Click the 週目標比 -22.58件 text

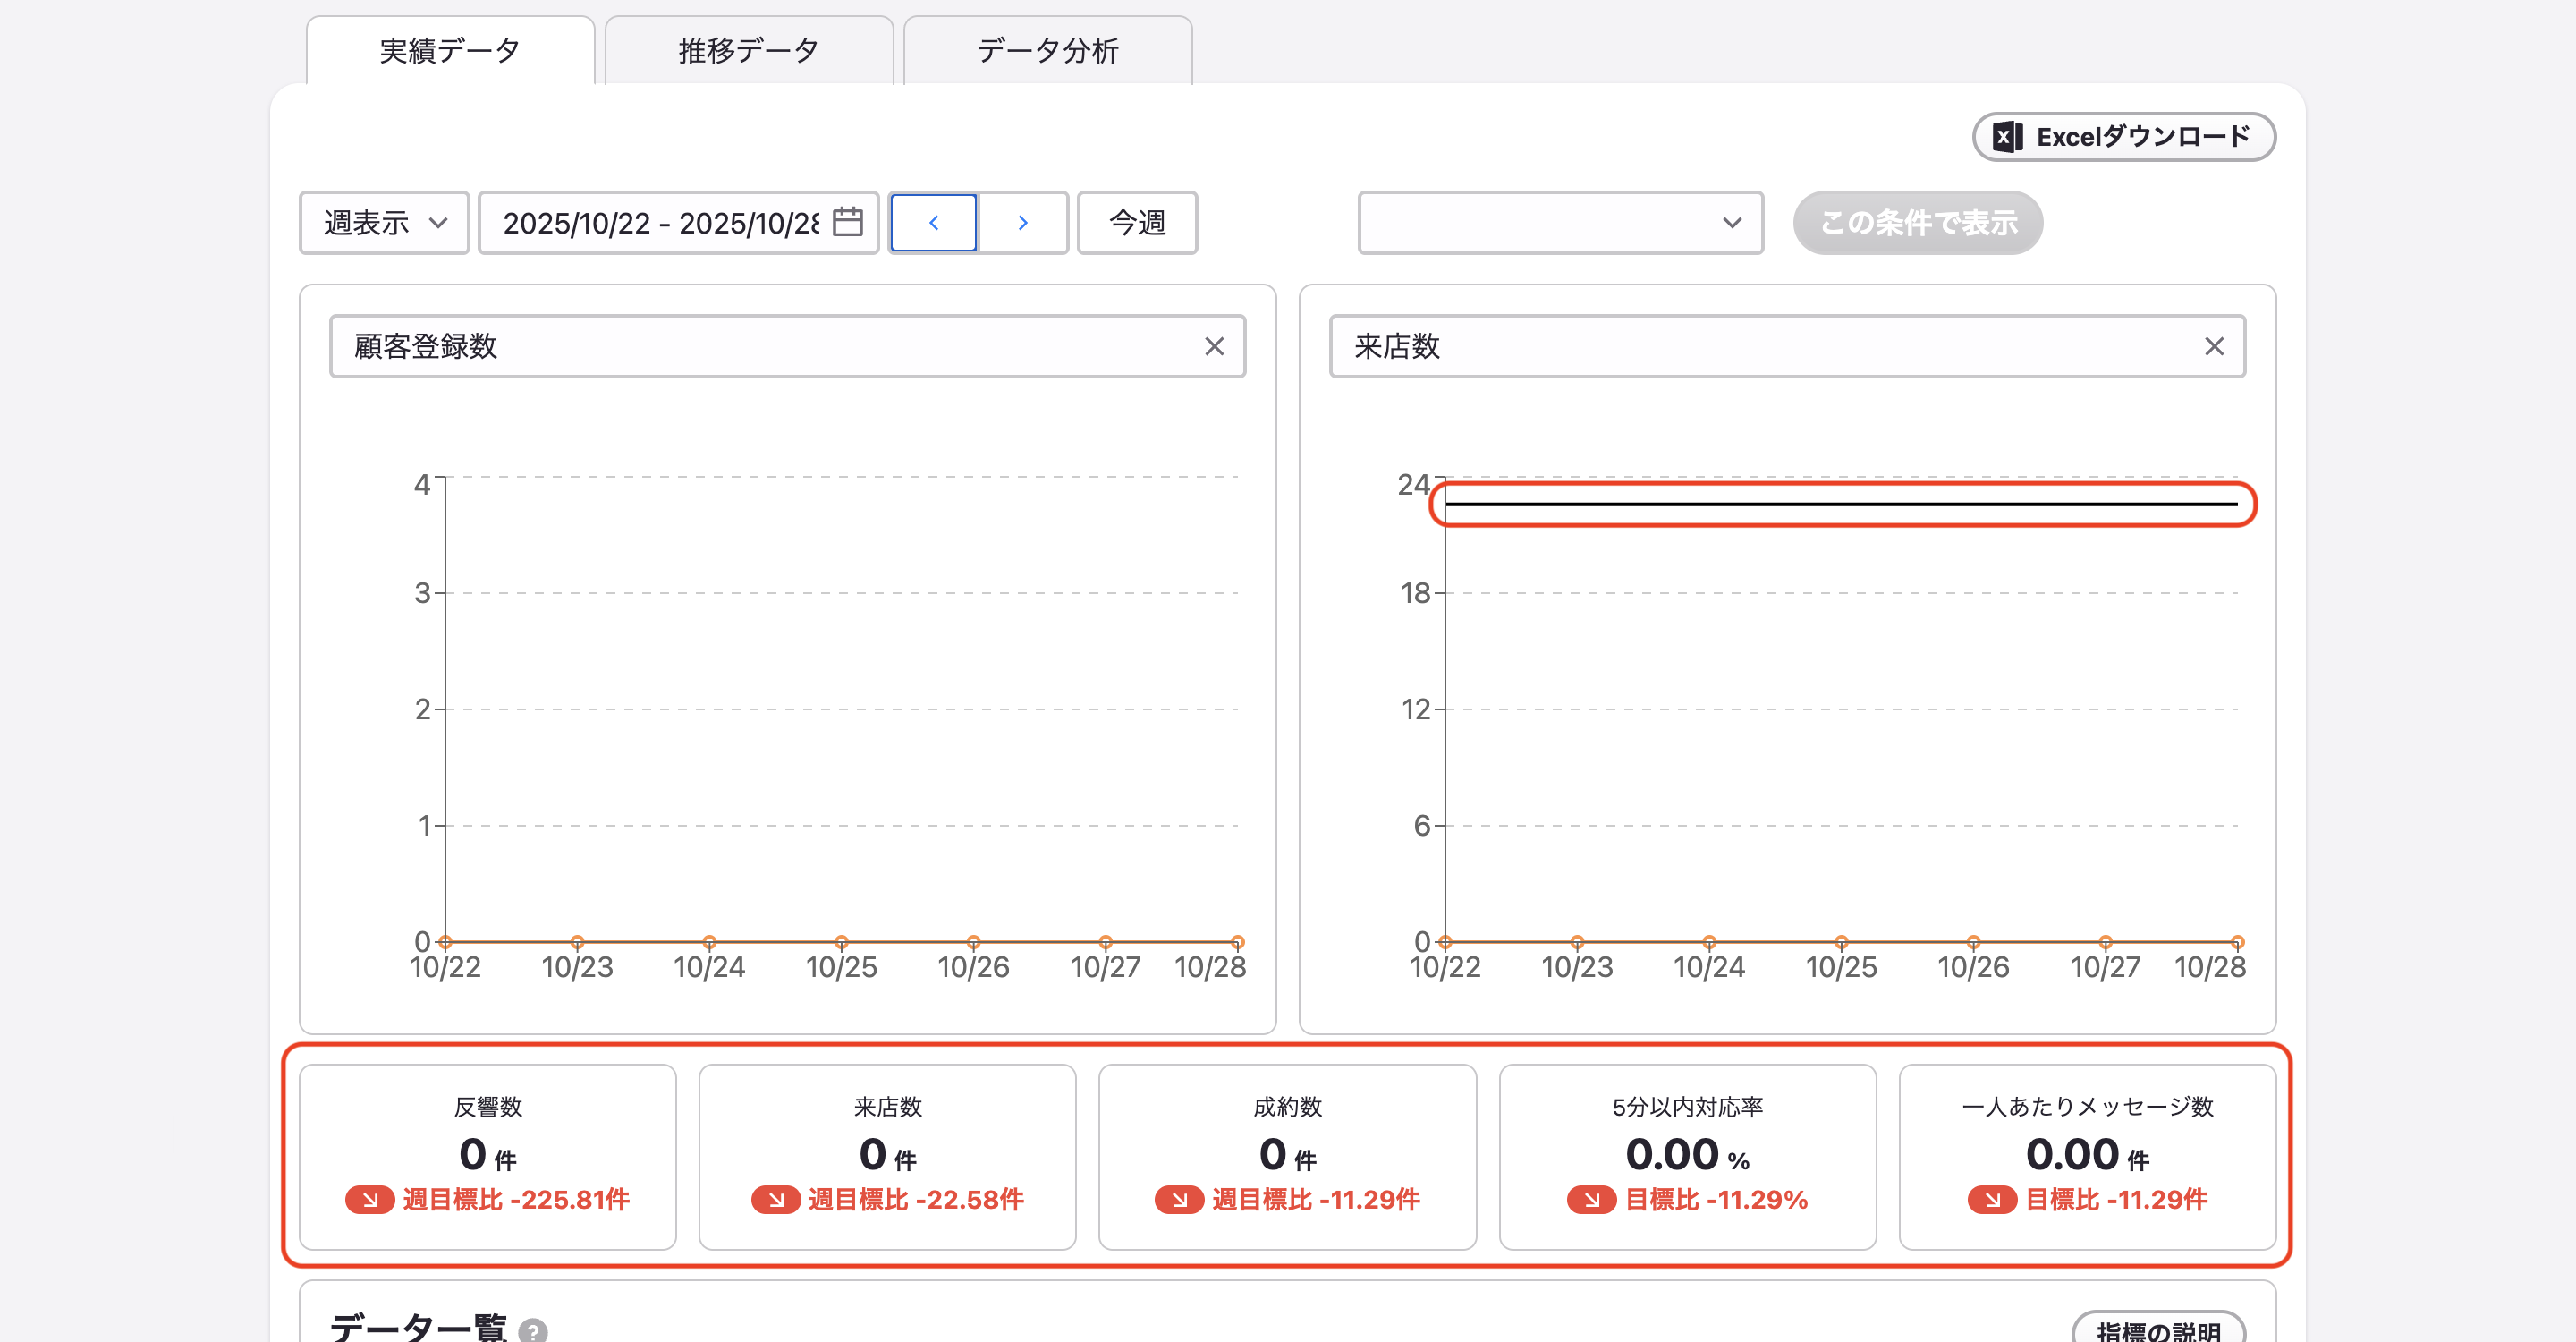point(916,1199)
